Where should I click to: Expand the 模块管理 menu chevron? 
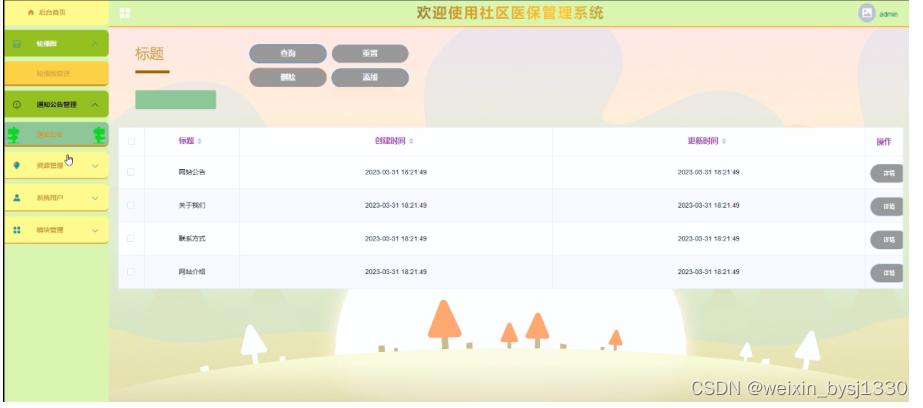95,230
